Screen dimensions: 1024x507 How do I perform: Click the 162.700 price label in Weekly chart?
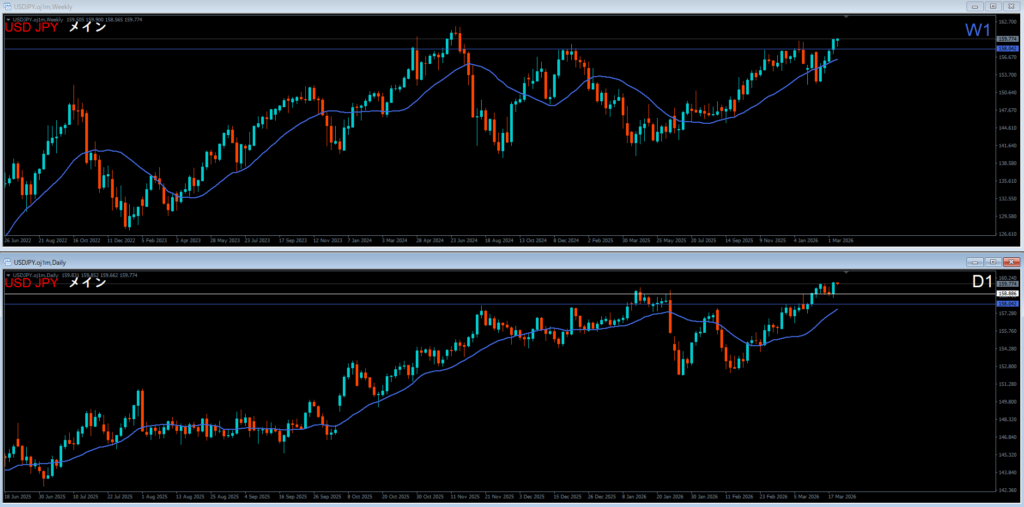click(x=1008, y=22)
